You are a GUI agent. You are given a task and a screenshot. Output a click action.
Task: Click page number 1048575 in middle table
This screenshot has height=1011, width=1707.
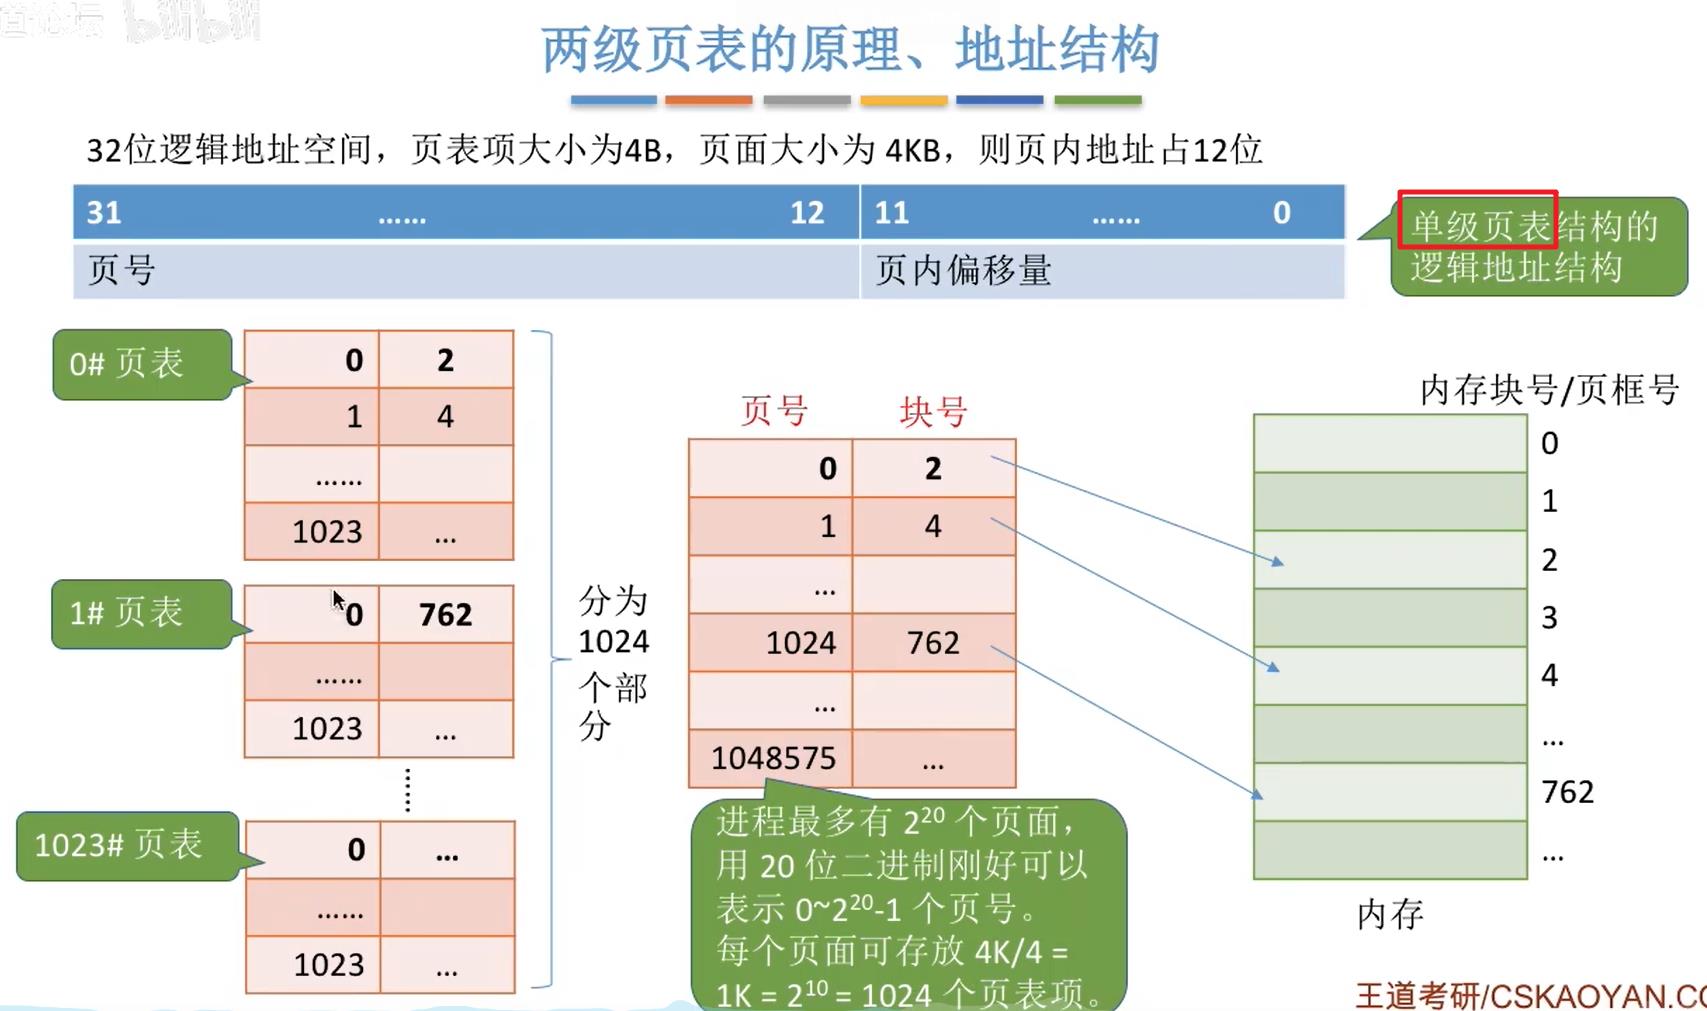pyautogui.click(x=770, y=758)
